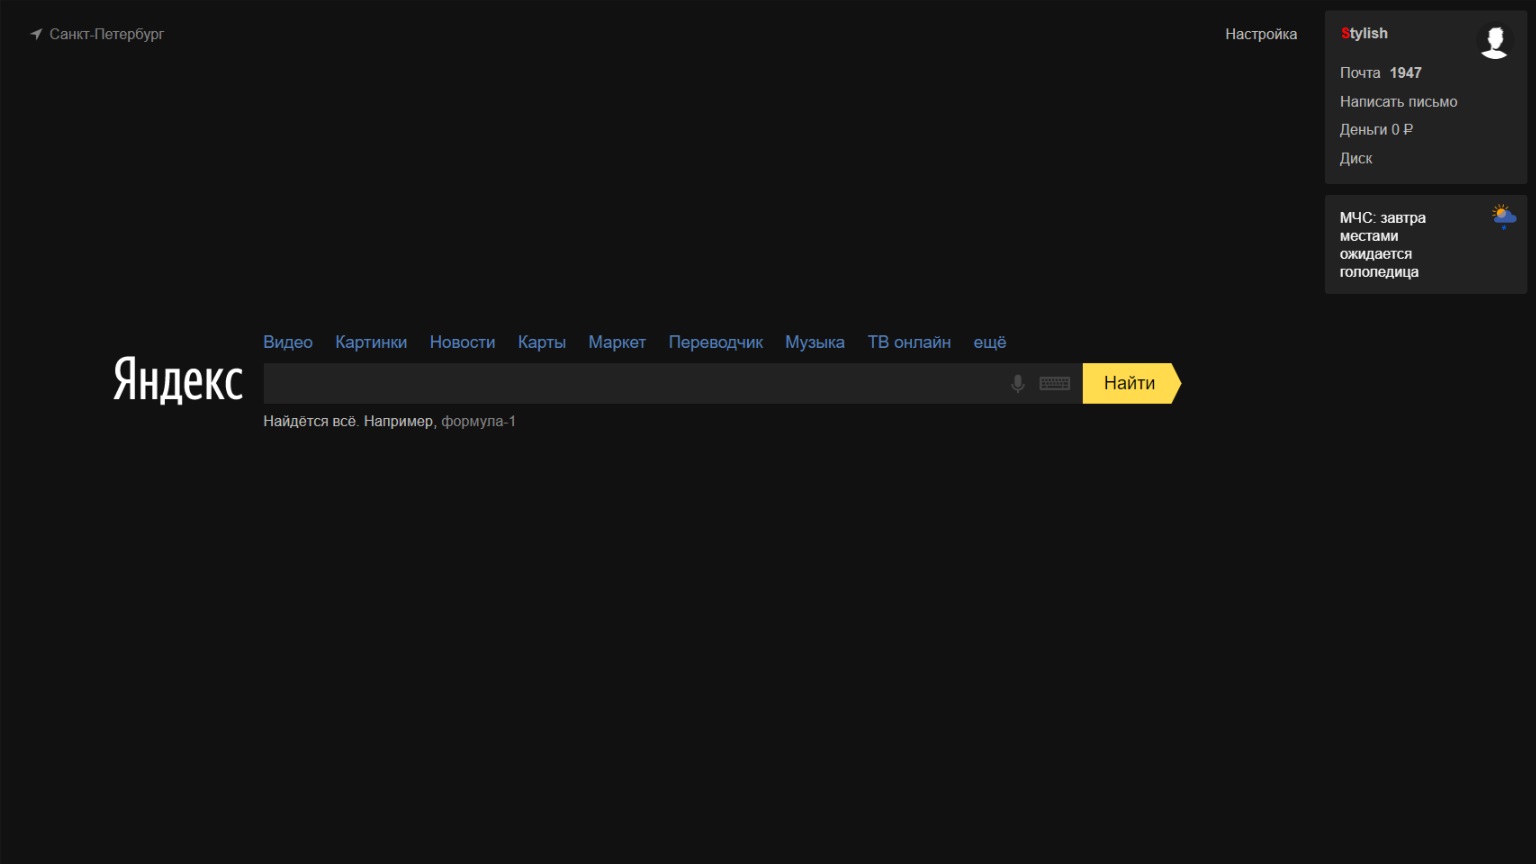The width and height of the screenshot is (1536, 864).
Task: Open Почта mailbox link
Action: coord(1360,73)
